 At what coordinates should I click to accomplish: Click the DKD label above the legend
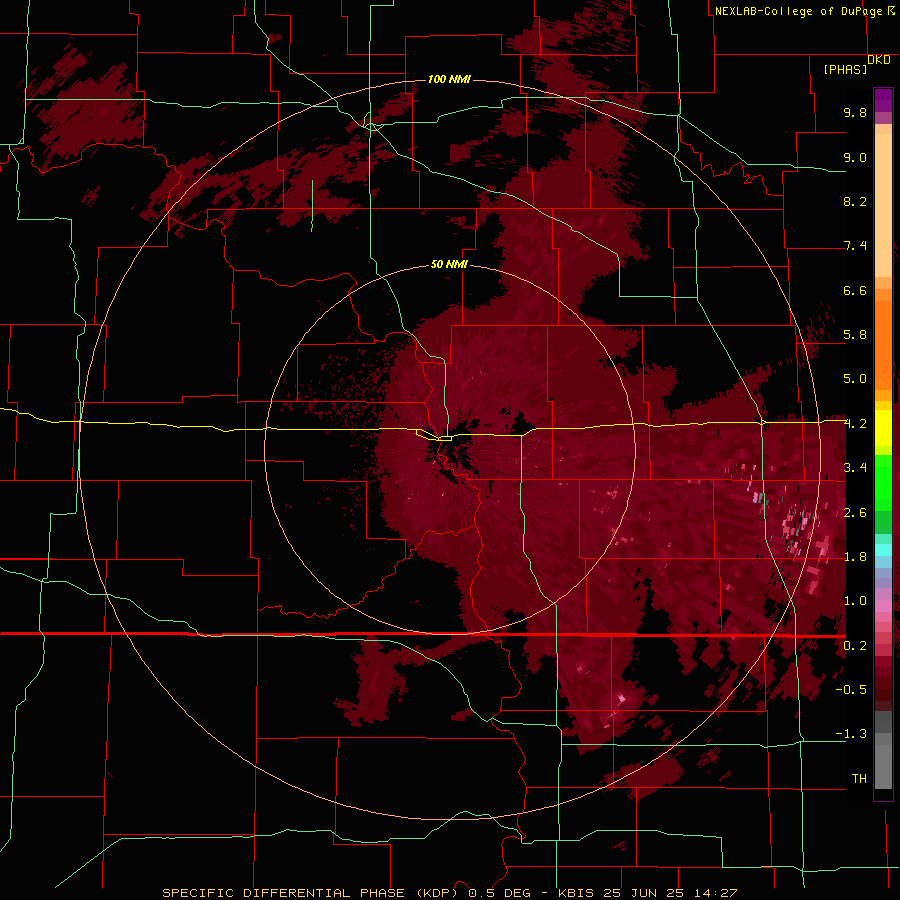pyautogui.click(x=879, y=59)
